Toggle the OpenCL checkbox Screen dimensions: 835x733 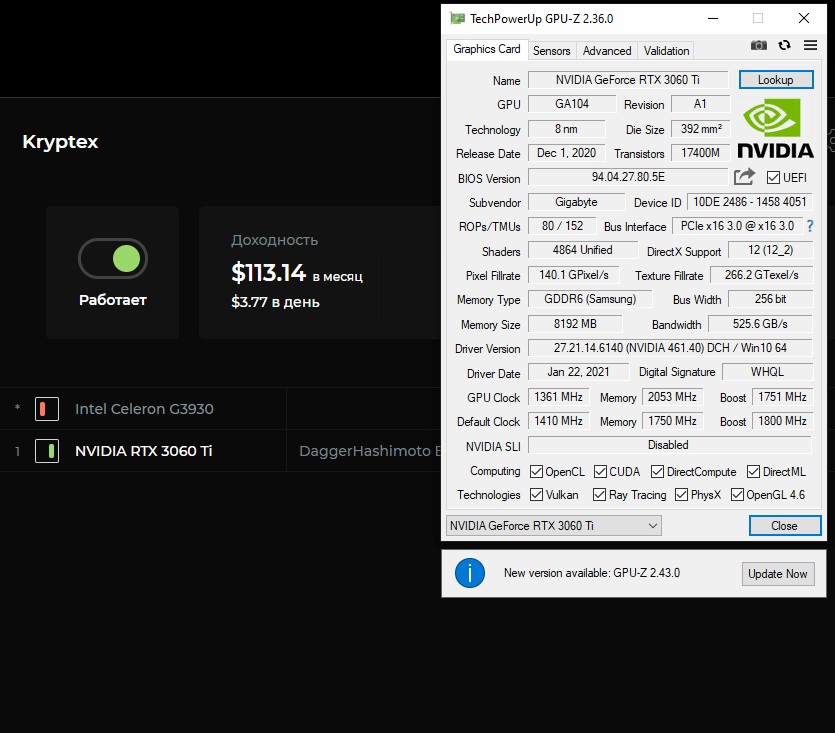[536, 471]
